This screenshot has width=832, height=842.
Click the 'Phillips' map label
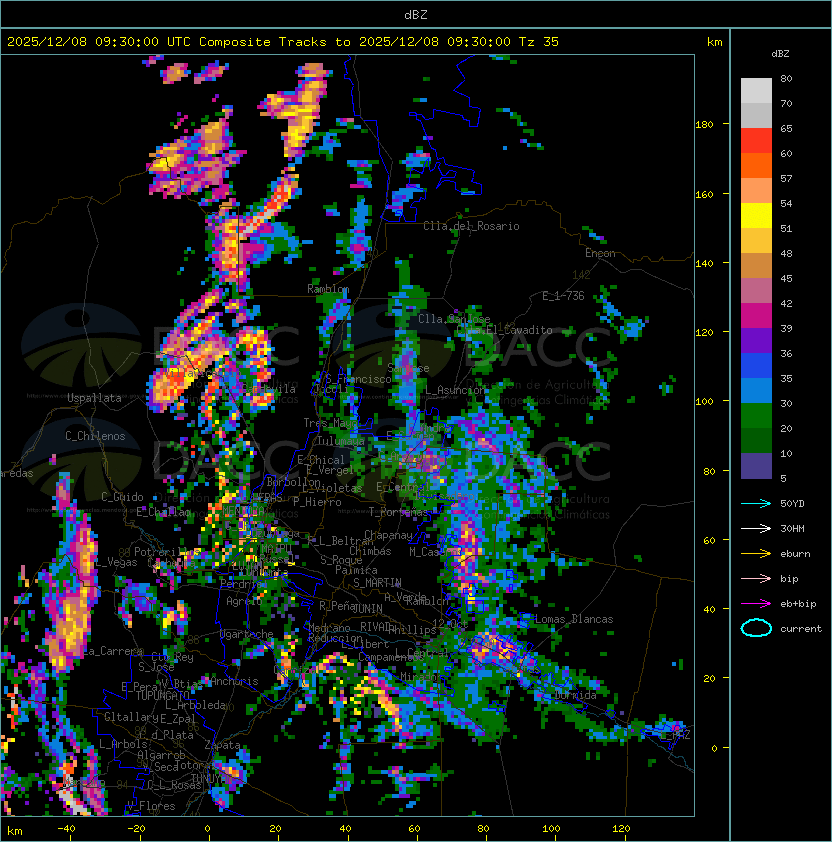(x=412, y=629)
